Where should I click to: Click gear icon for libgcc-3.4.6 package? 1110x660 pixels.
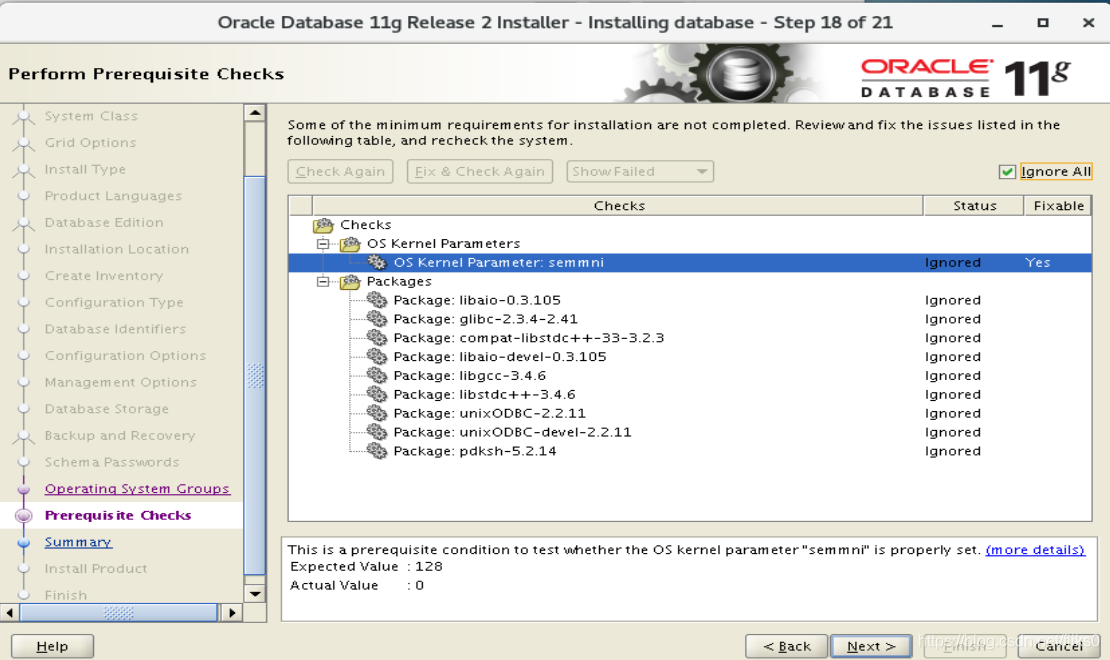click(377, 376)
